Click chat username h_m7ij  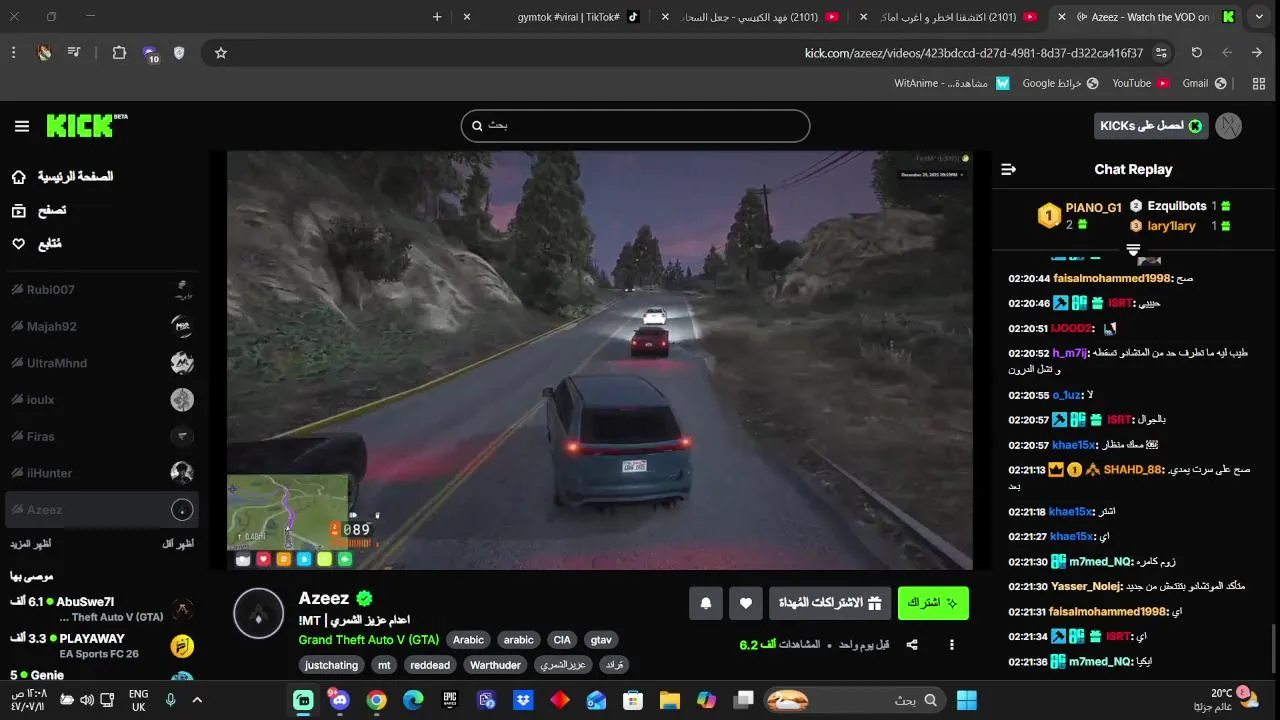pyautogui.click(x=1070, y=353)
